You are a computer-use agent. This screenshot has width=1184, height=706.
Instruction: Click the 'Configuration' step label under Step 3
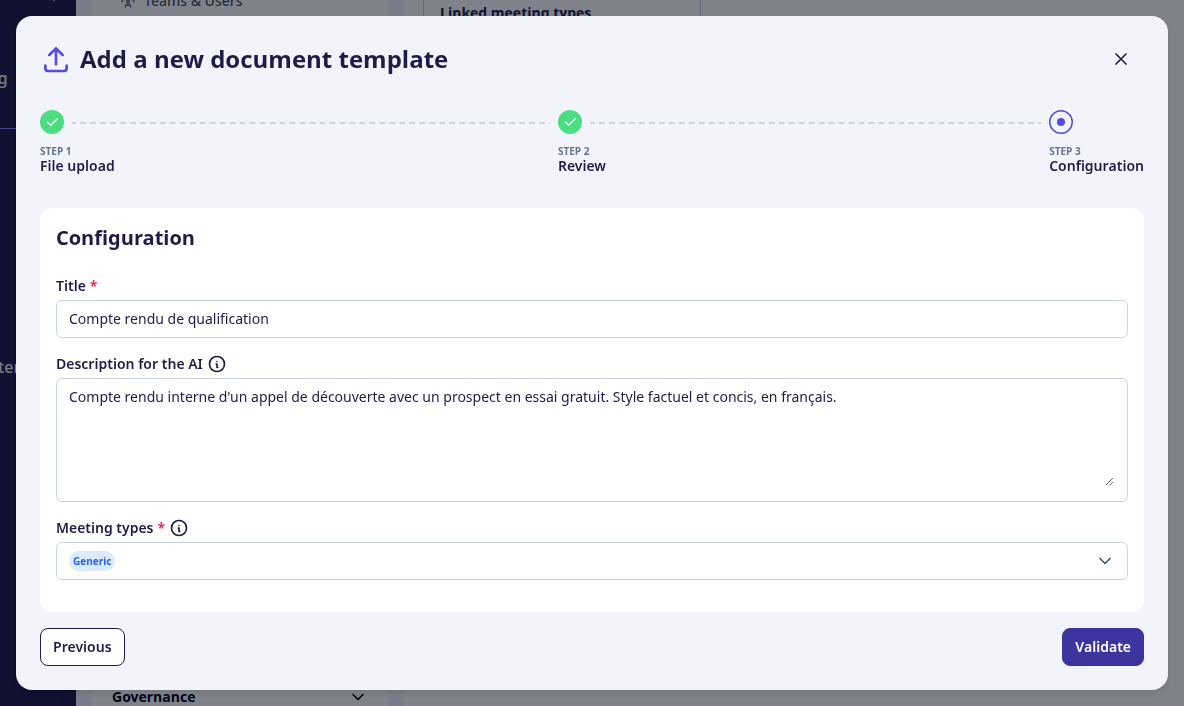[x=1096, y=166]
